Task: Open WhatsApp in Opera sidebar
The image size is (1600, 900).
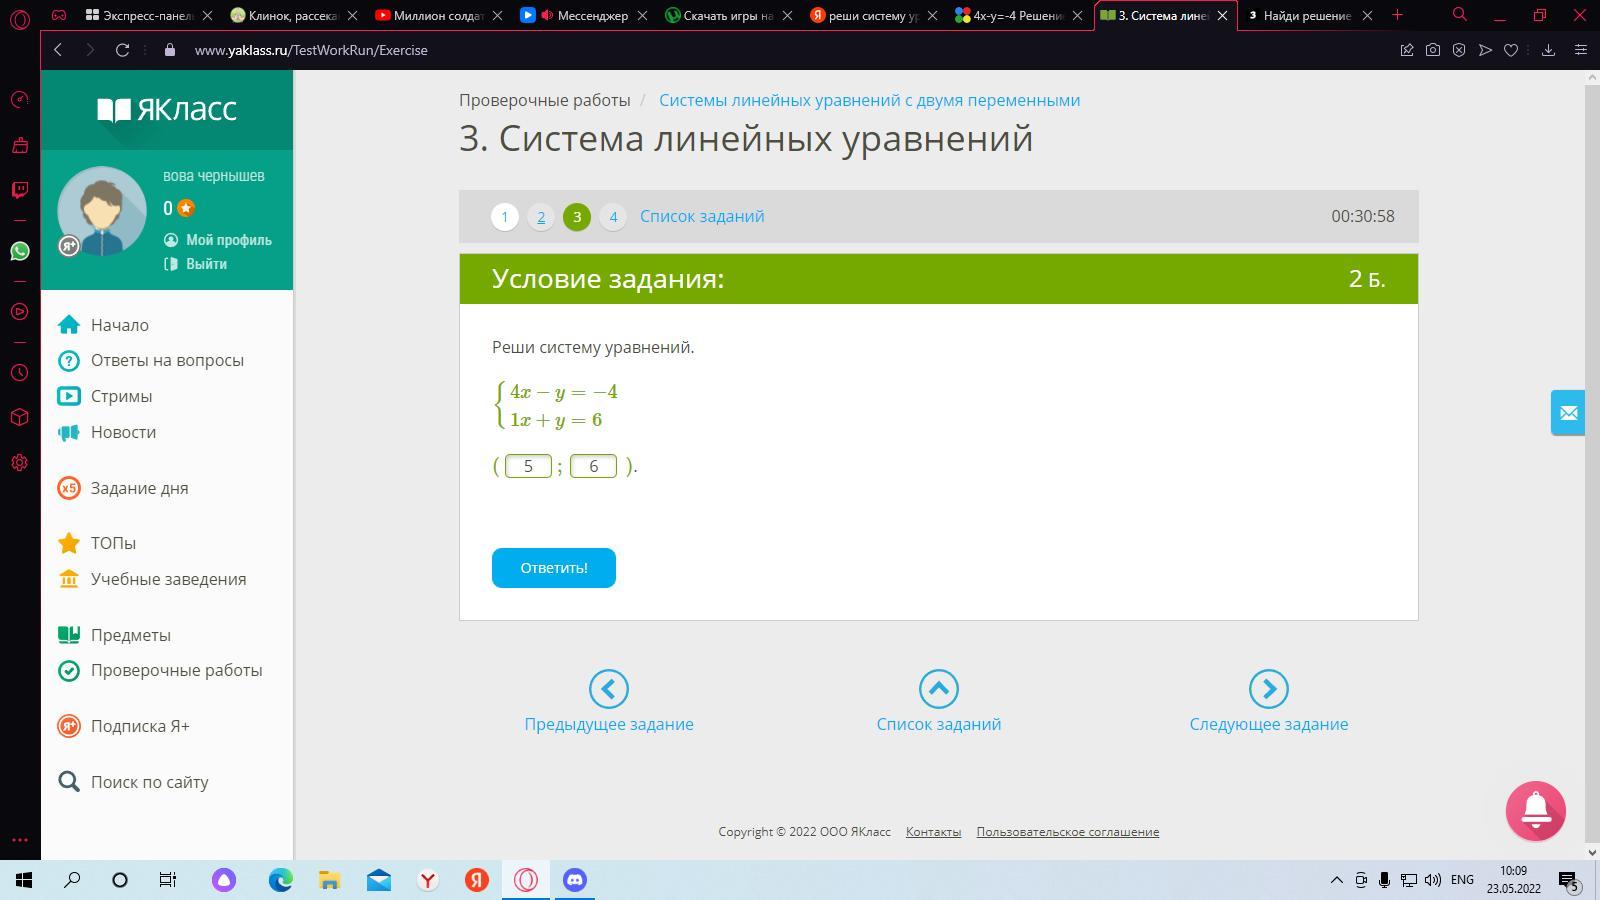Action: (20, 251)
